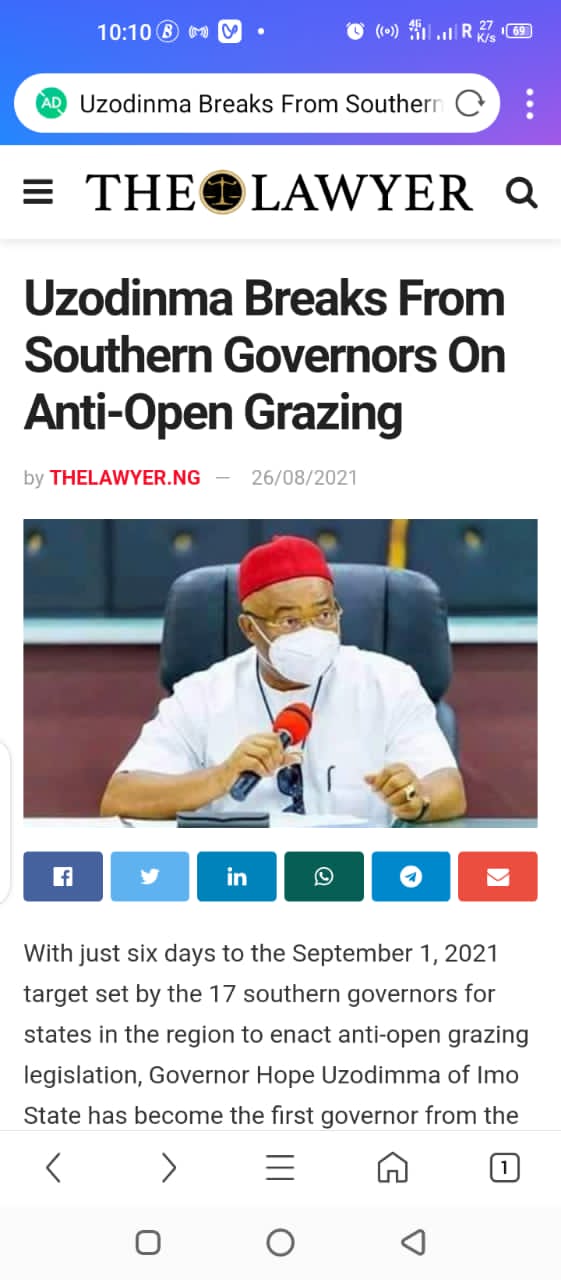
Task: Open the hamburger site menu
Action: point(38,192)
